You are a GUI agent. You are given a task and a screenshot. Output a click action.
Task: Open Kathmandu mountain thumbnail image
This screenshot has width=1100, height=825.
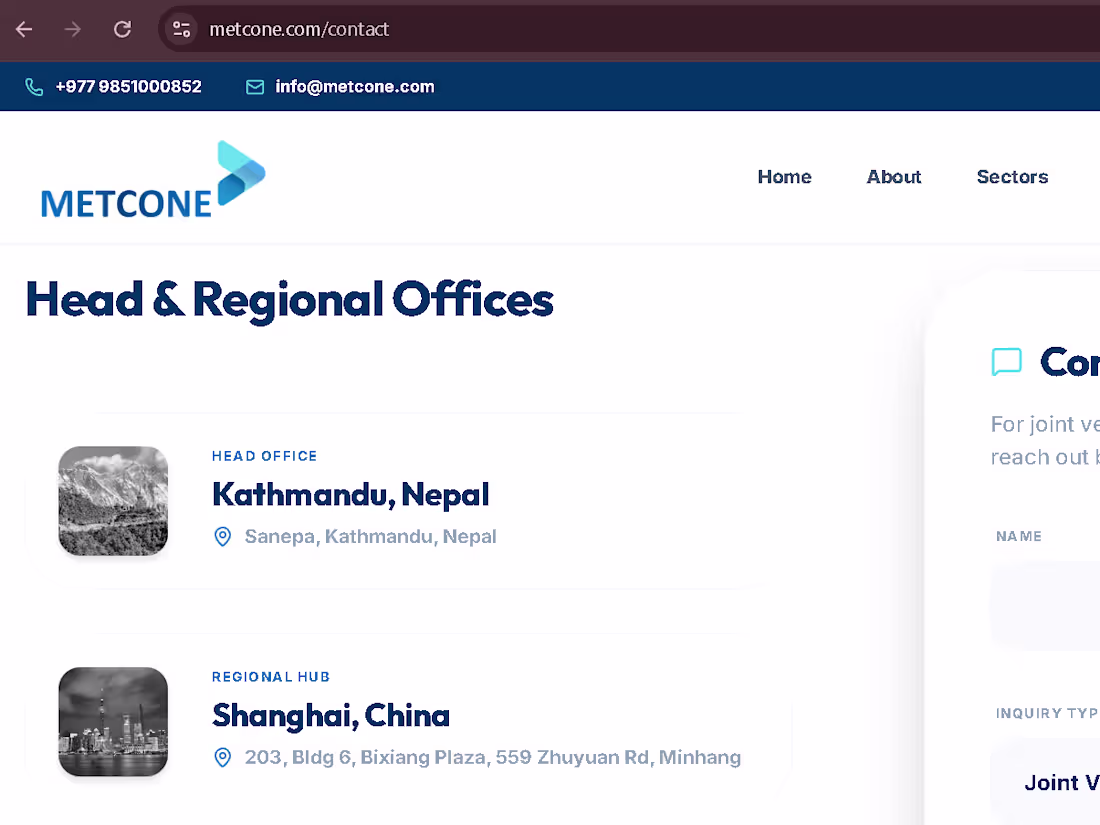[113, 501]
